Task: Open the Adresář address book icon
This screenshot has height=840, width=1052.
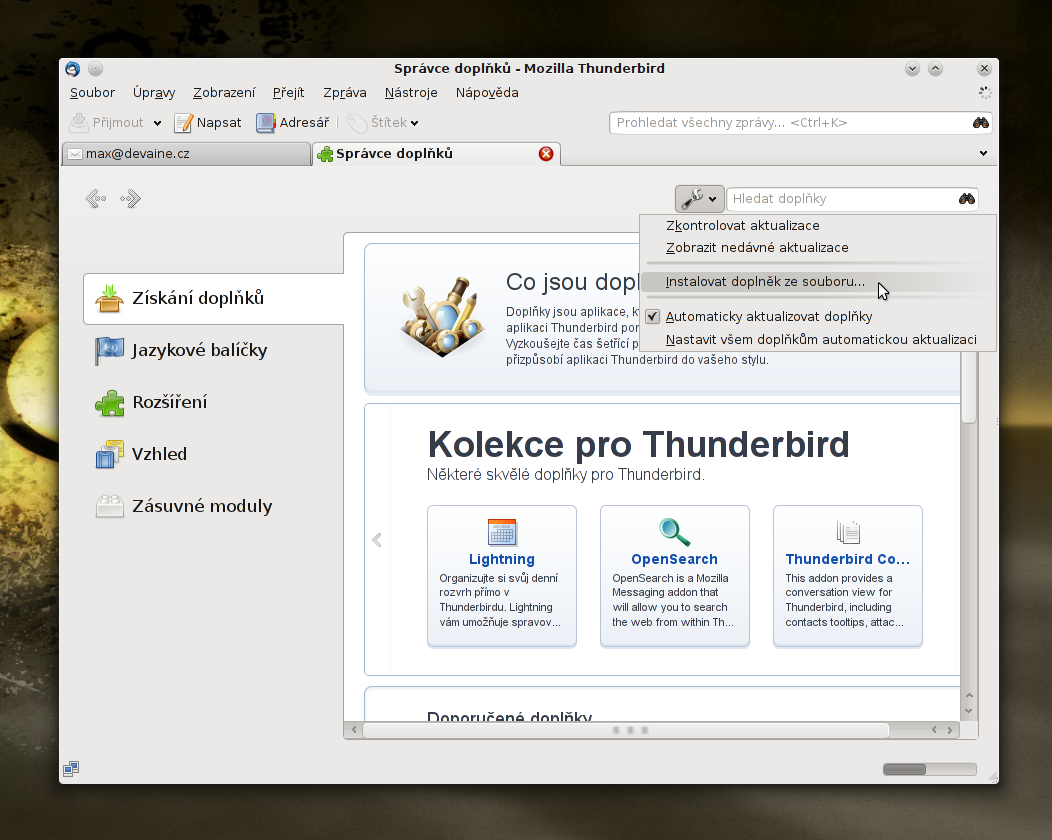Action: 266,123
